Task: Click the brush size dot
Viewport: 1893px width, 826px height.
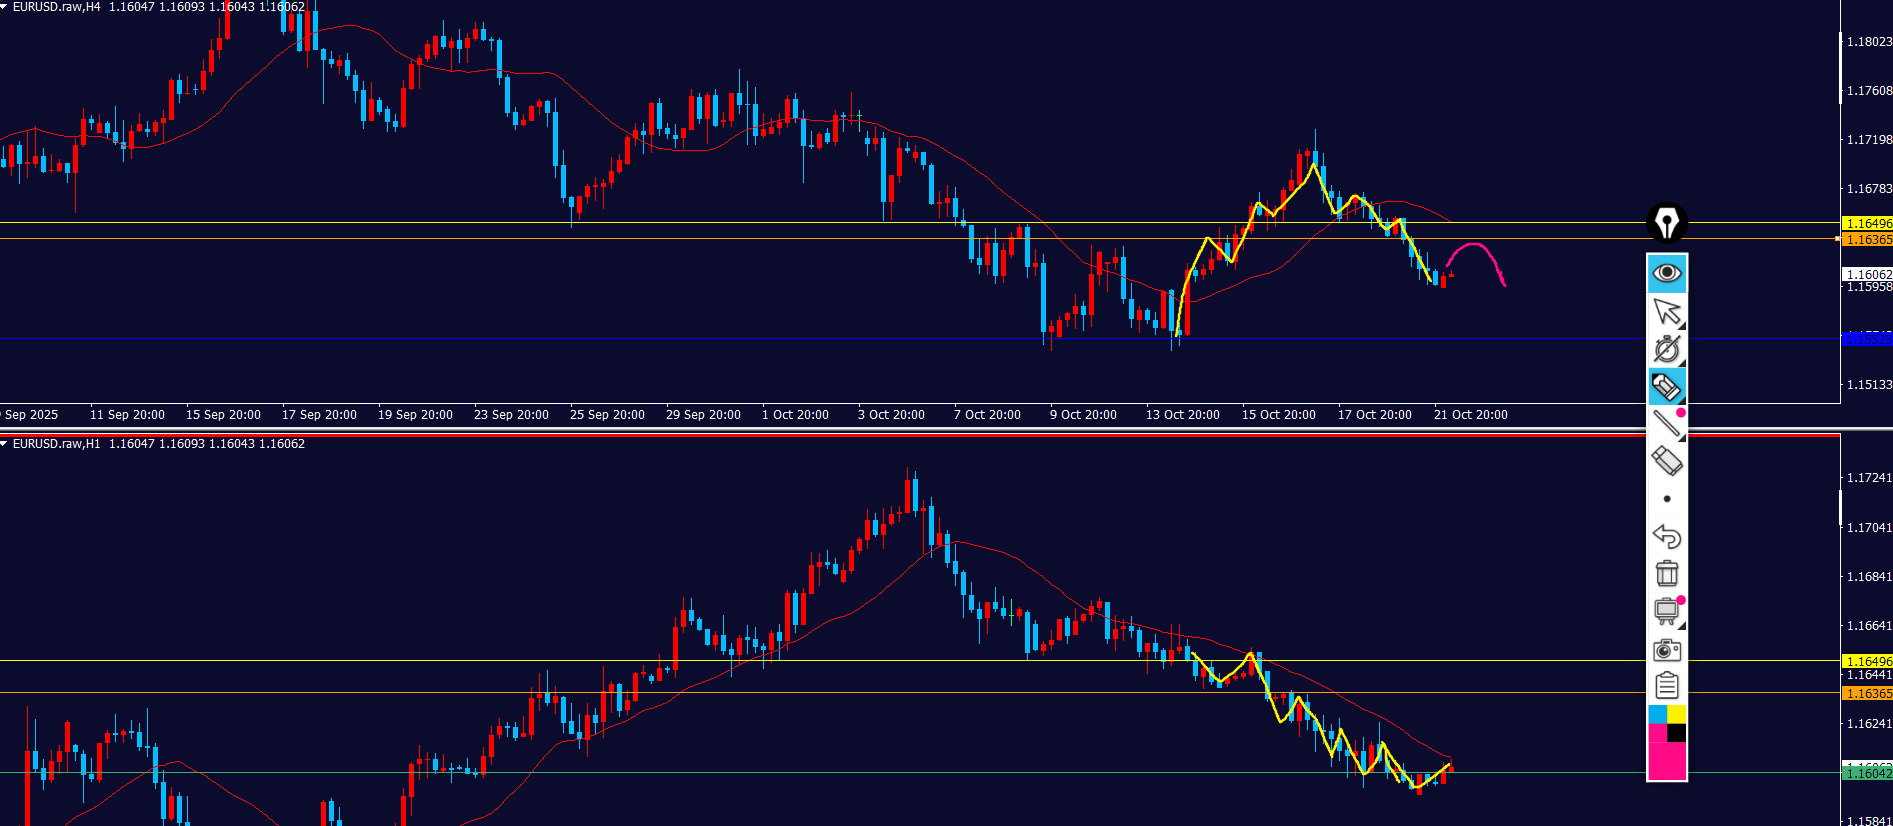Action: [x=1666, y=499]
